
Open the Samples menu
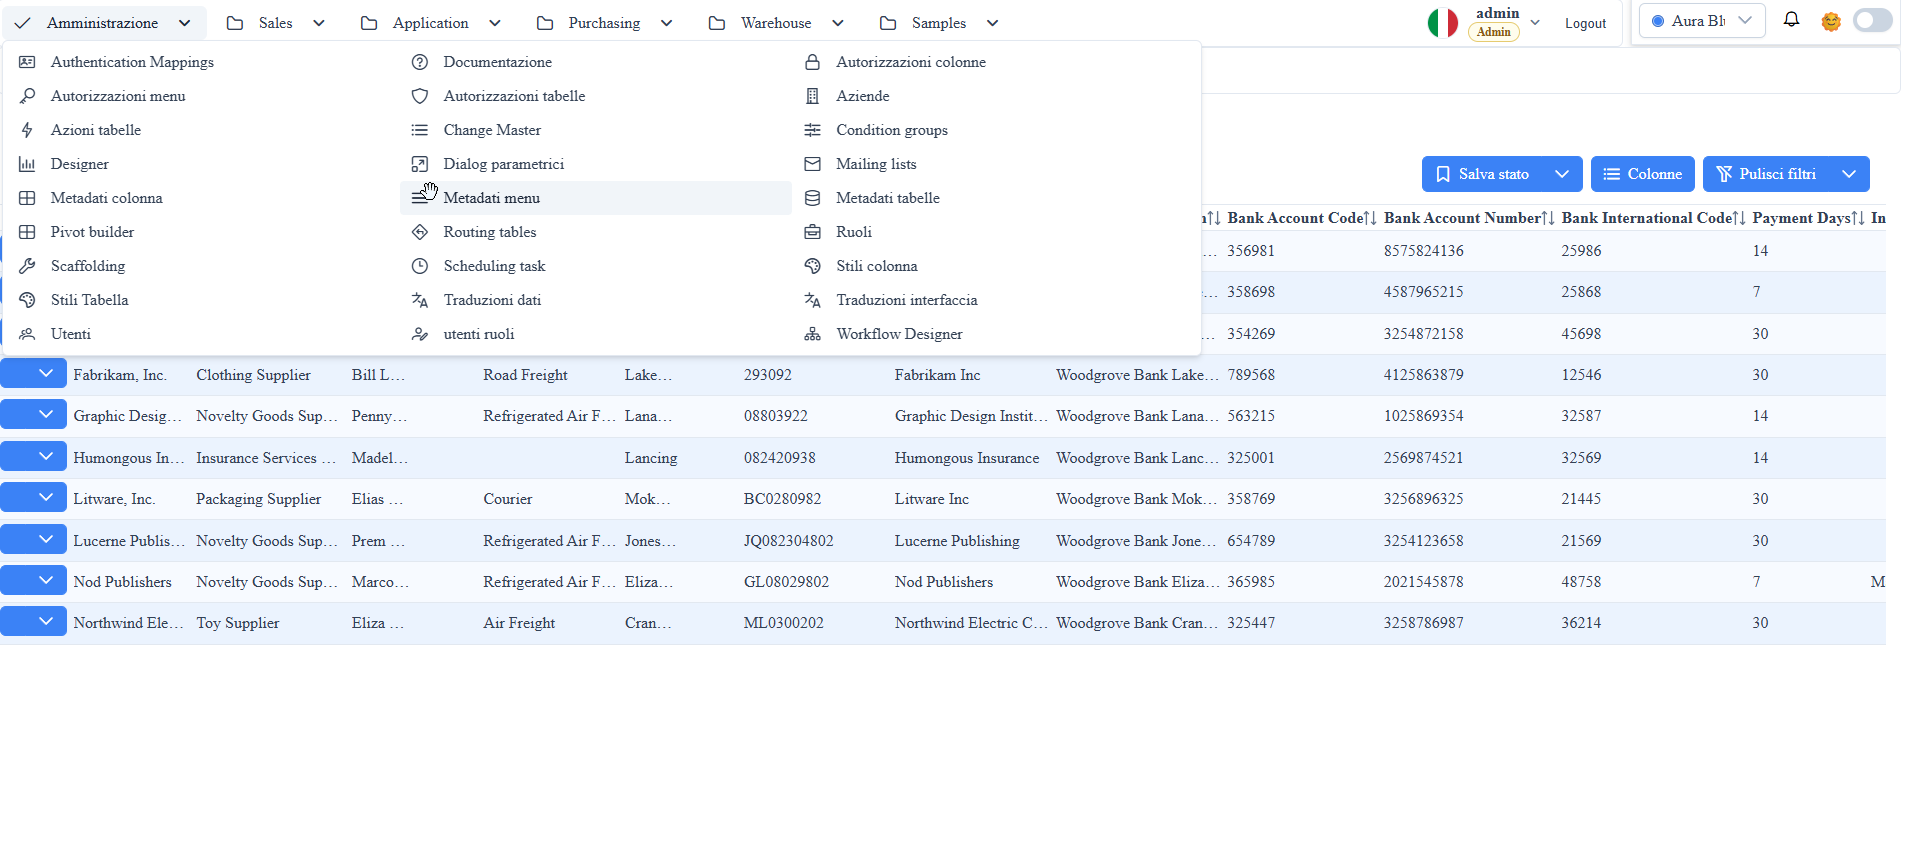tap(940, 23)
